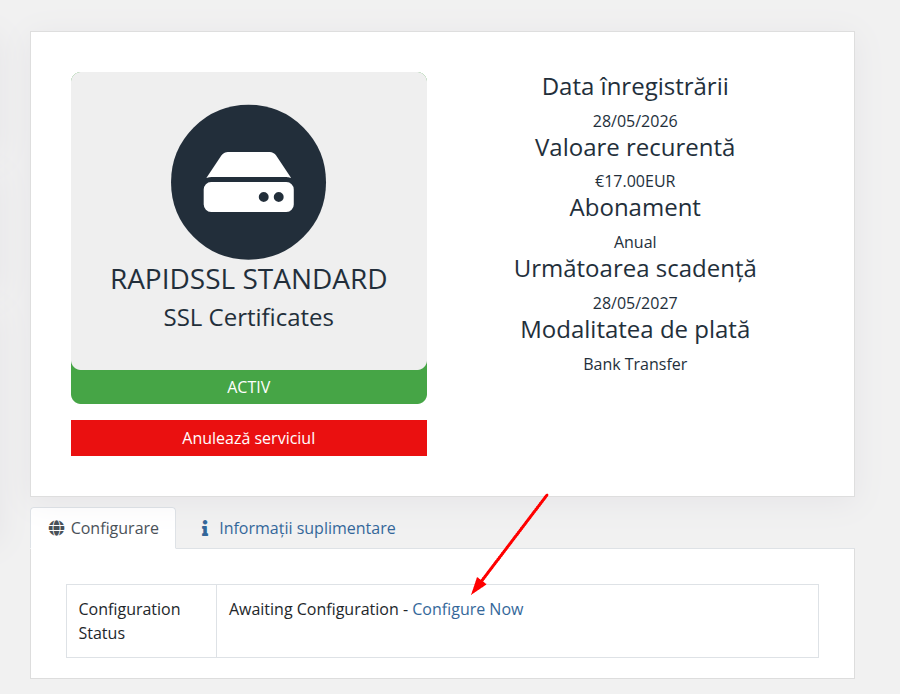Click the Configure Now link
900x694 pixels.
[x=468, y=609]
